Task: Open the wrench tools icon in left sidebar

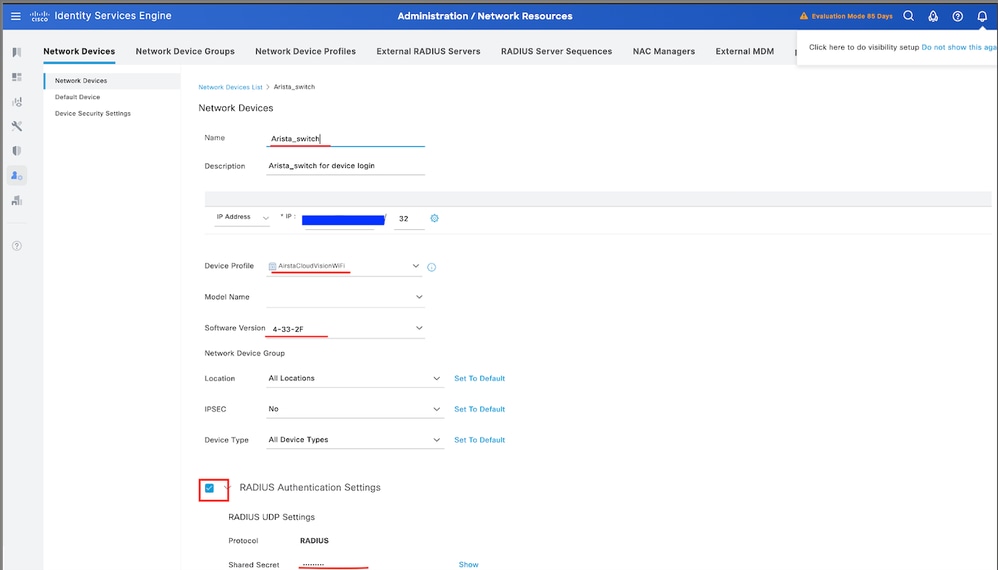Action: (x=16, y=126)
